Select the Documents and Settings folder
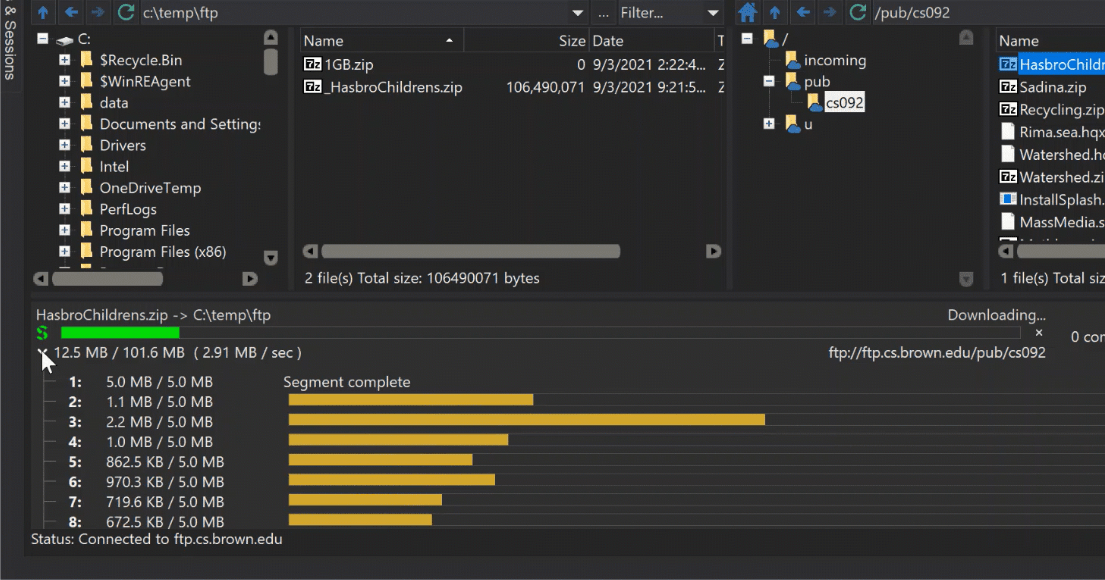The width and height of the screenshot is (1105, 580). 180,124
